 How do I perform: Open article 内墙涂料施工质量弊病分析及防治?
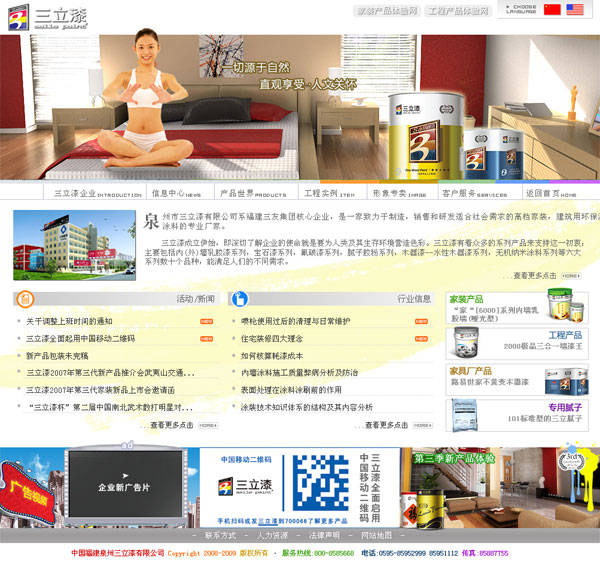(x=299, y=373)
